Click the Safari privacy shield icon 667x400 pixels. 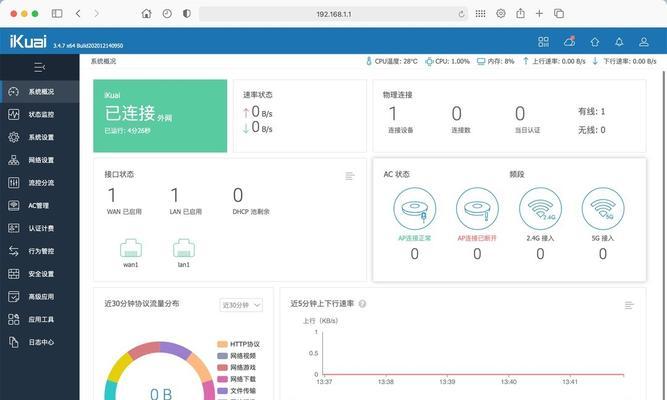(187, 14)
